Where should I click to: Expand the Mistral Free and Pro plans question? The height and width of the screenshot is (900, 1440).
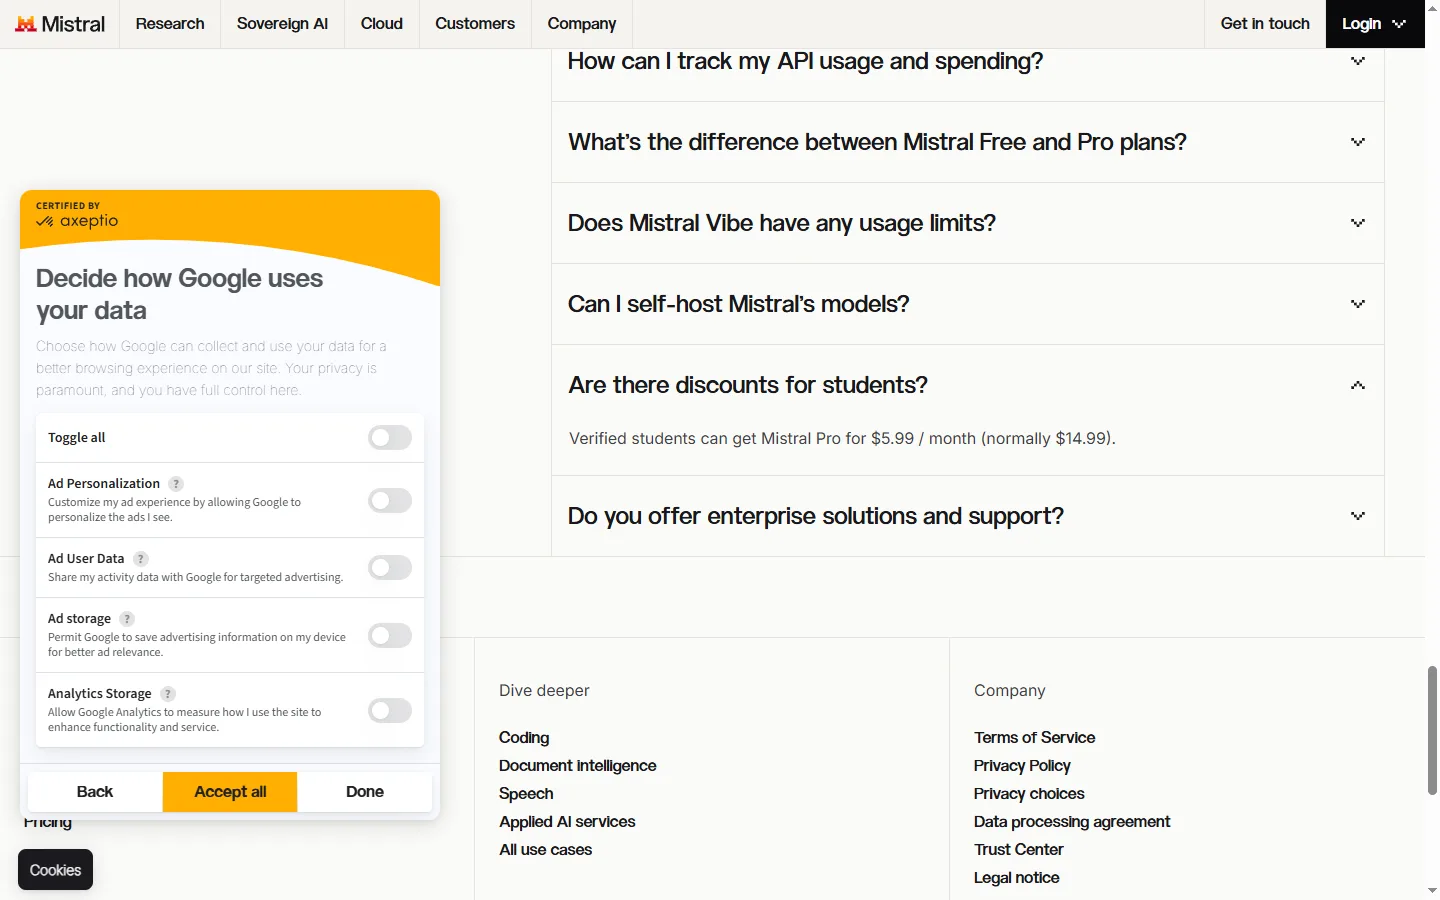click(x=968, y=142)
